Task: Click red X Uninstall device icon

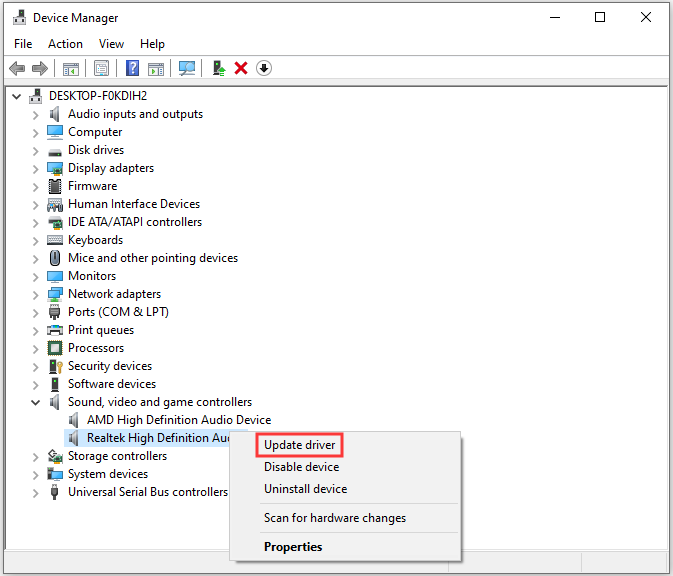Action: (241, 68)
